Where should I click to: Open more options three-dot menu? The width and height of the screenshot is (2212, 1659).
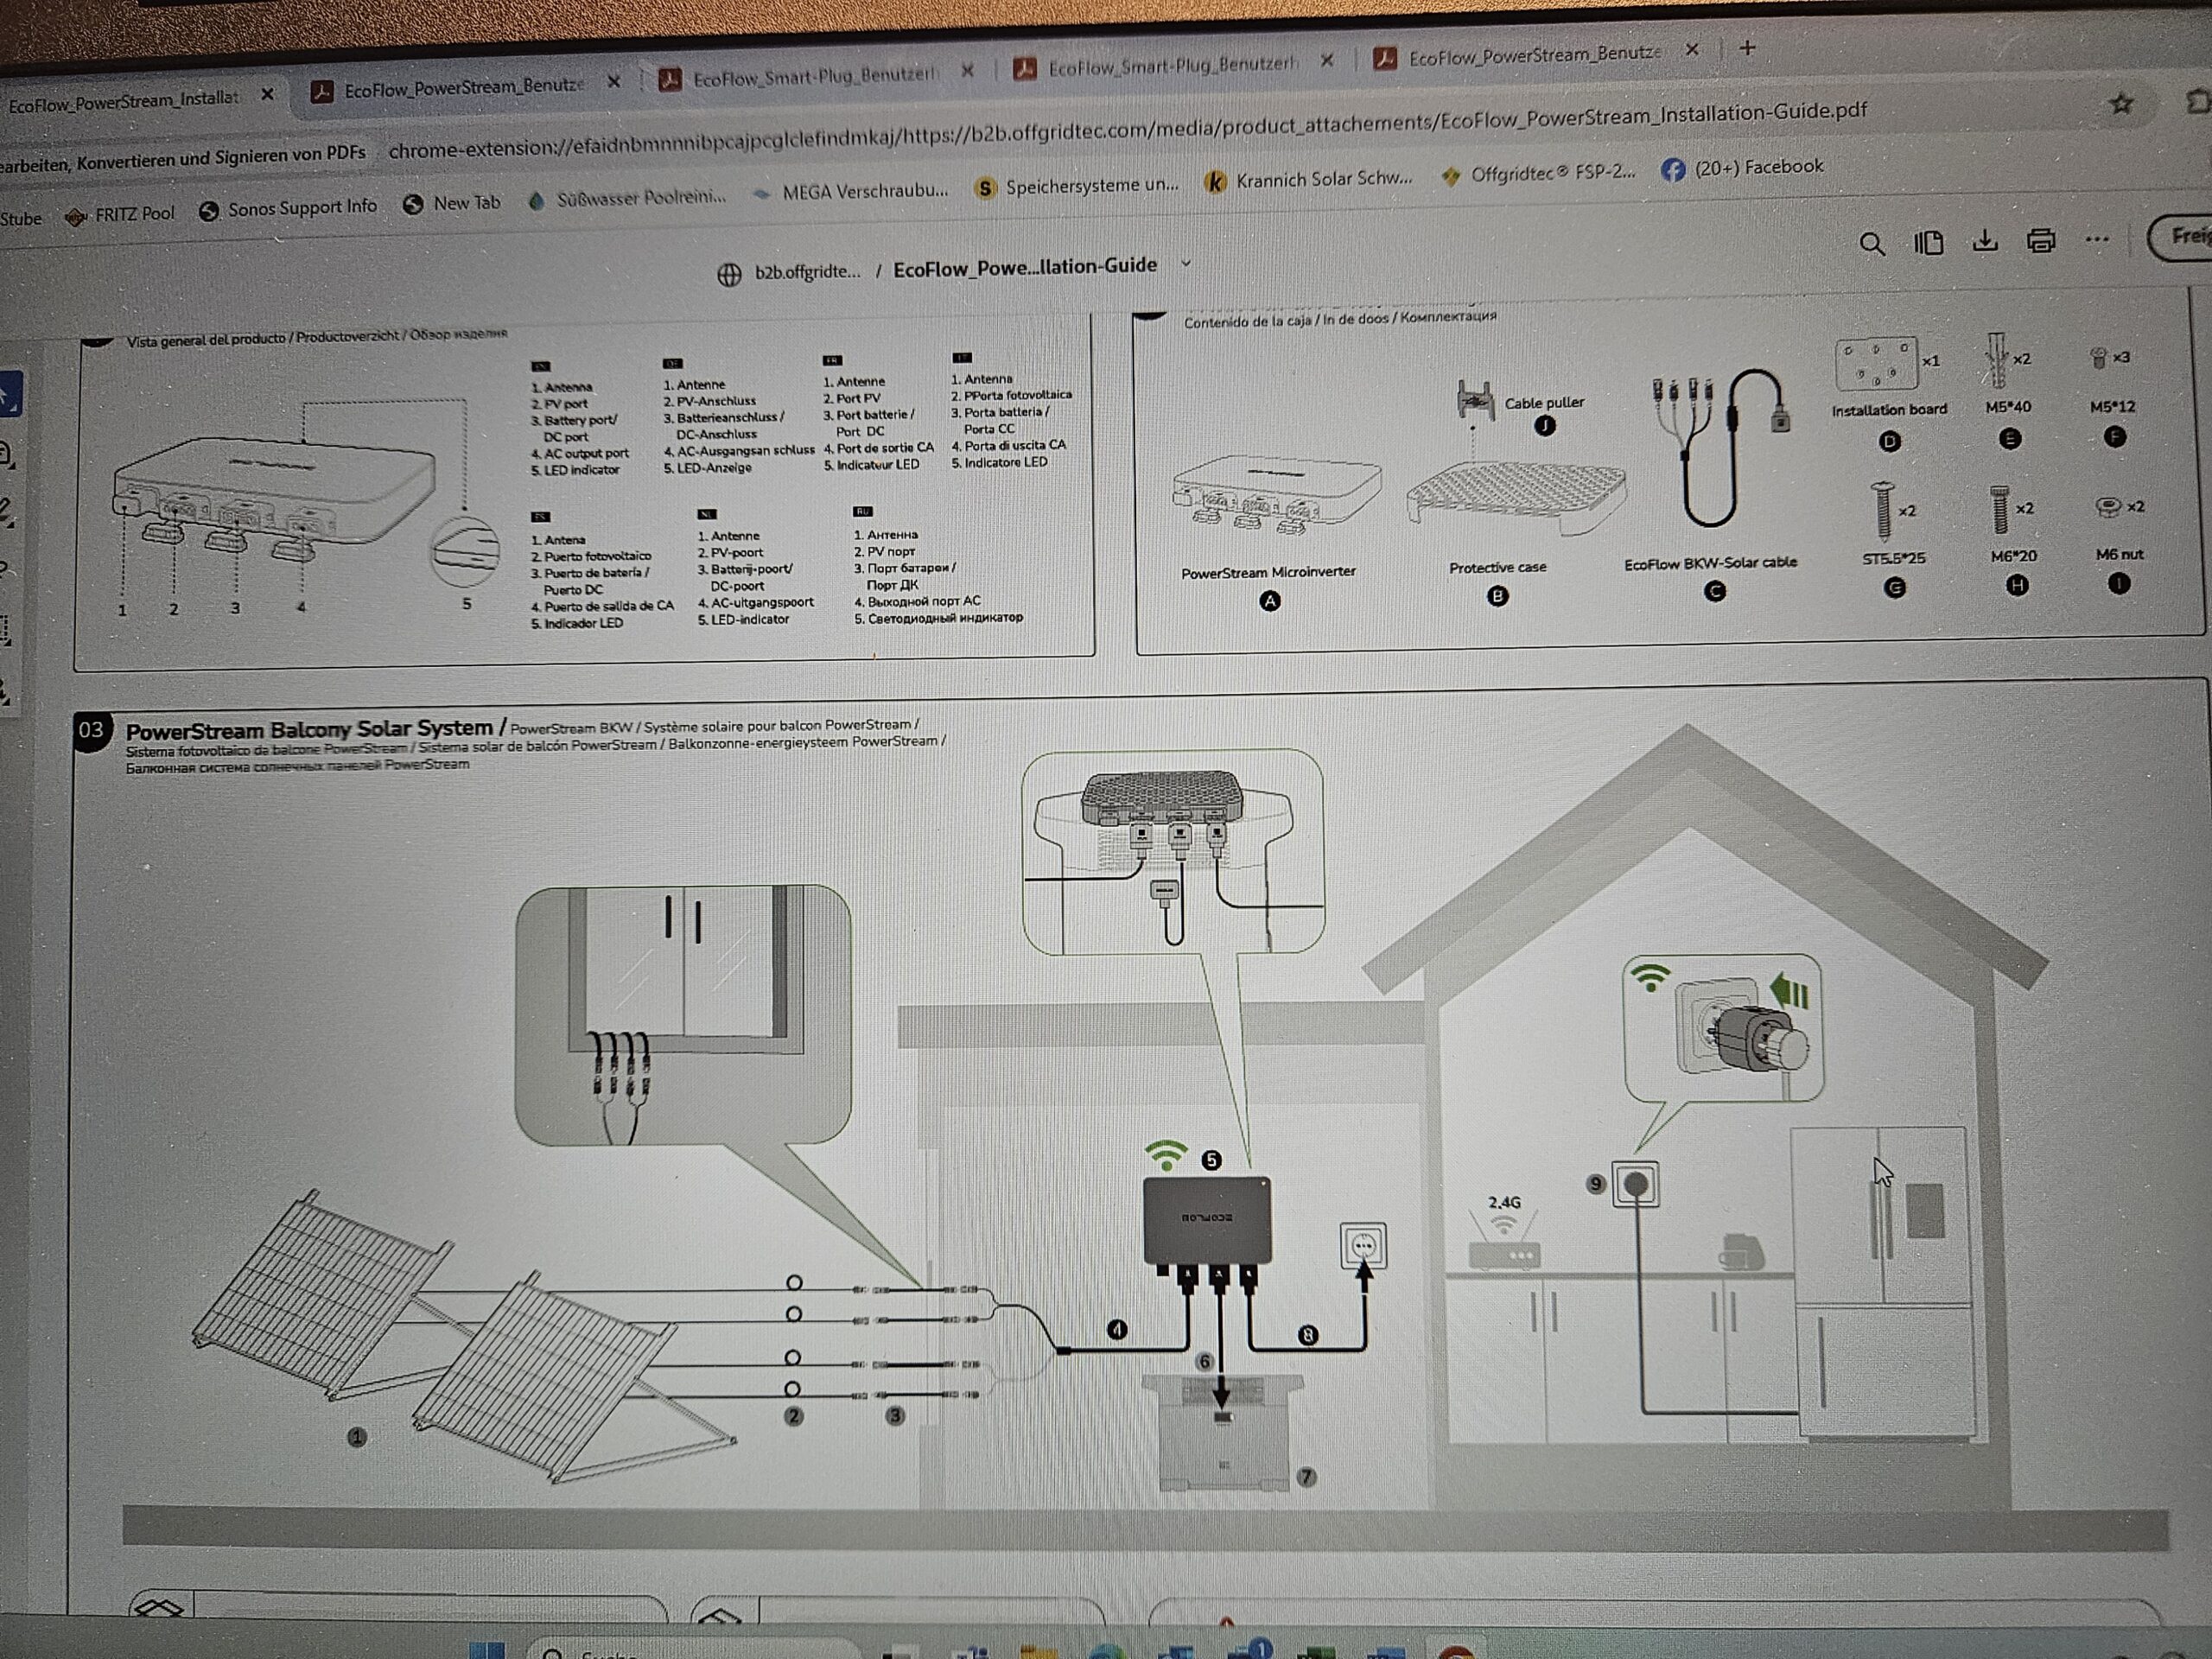tap(2098, 238)
